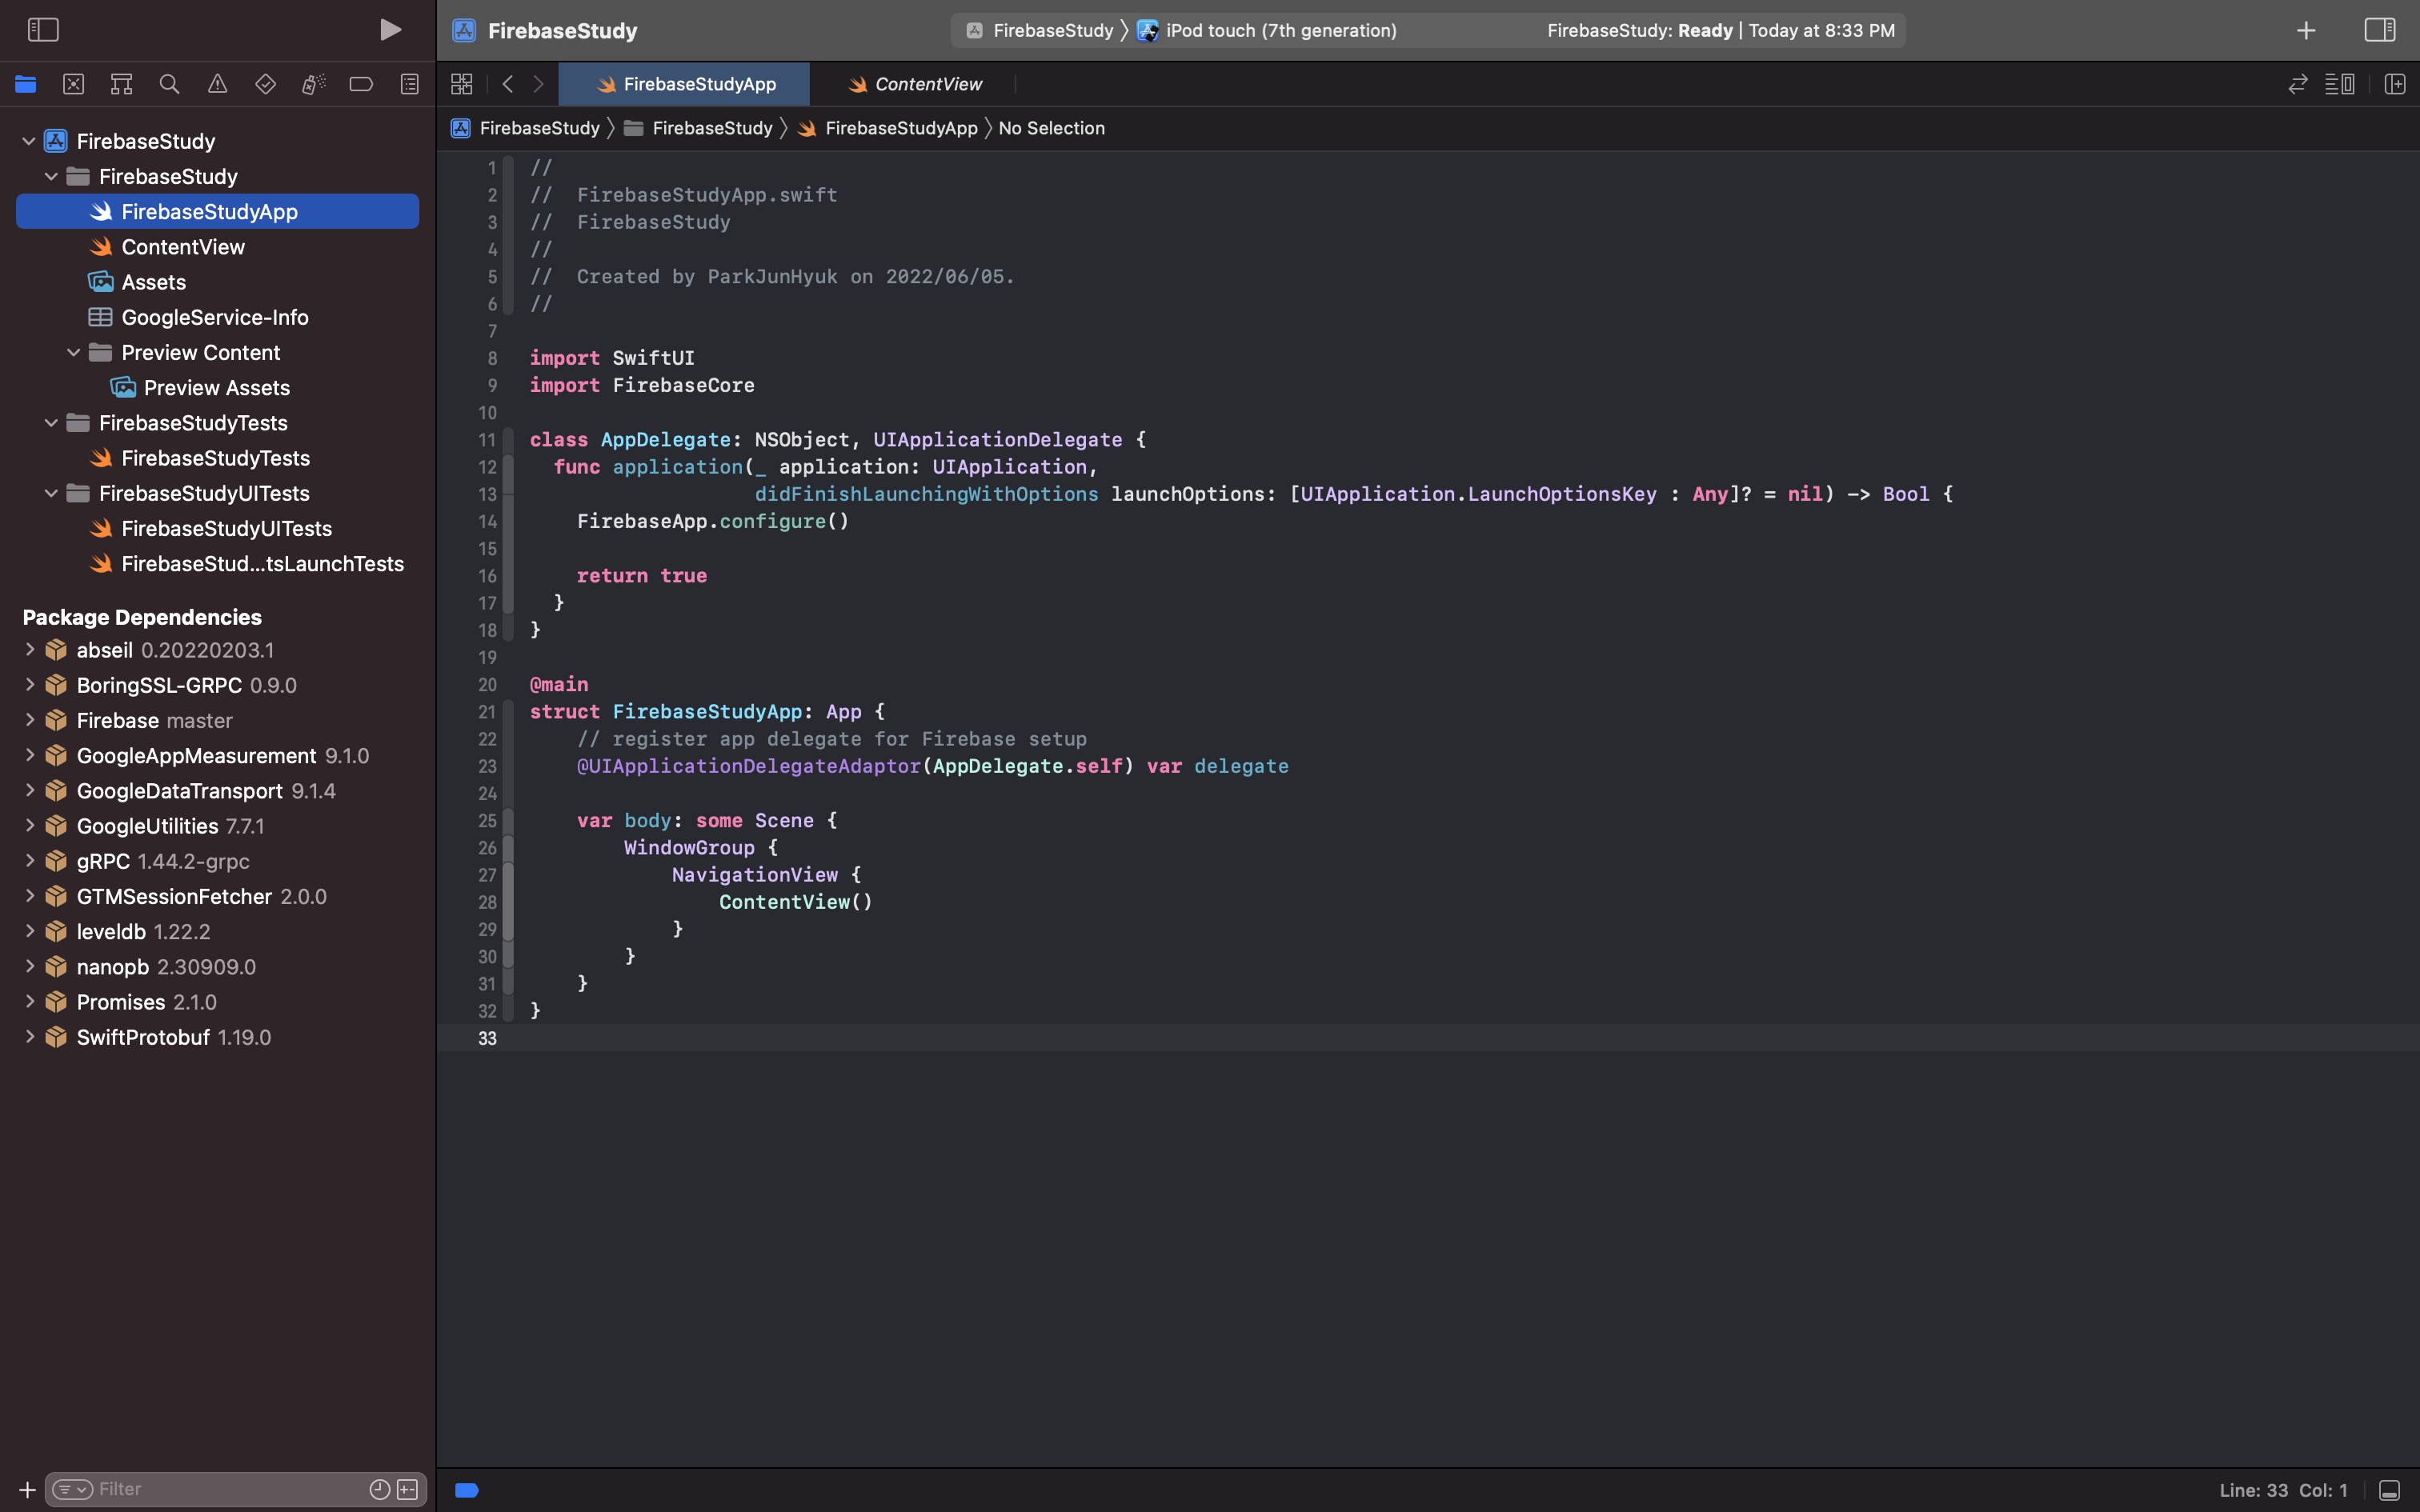Image resolution: width=2420 pixels, height=1512 pixels.
Task: Expand the abseil package
Action: [x=29, y=650]
